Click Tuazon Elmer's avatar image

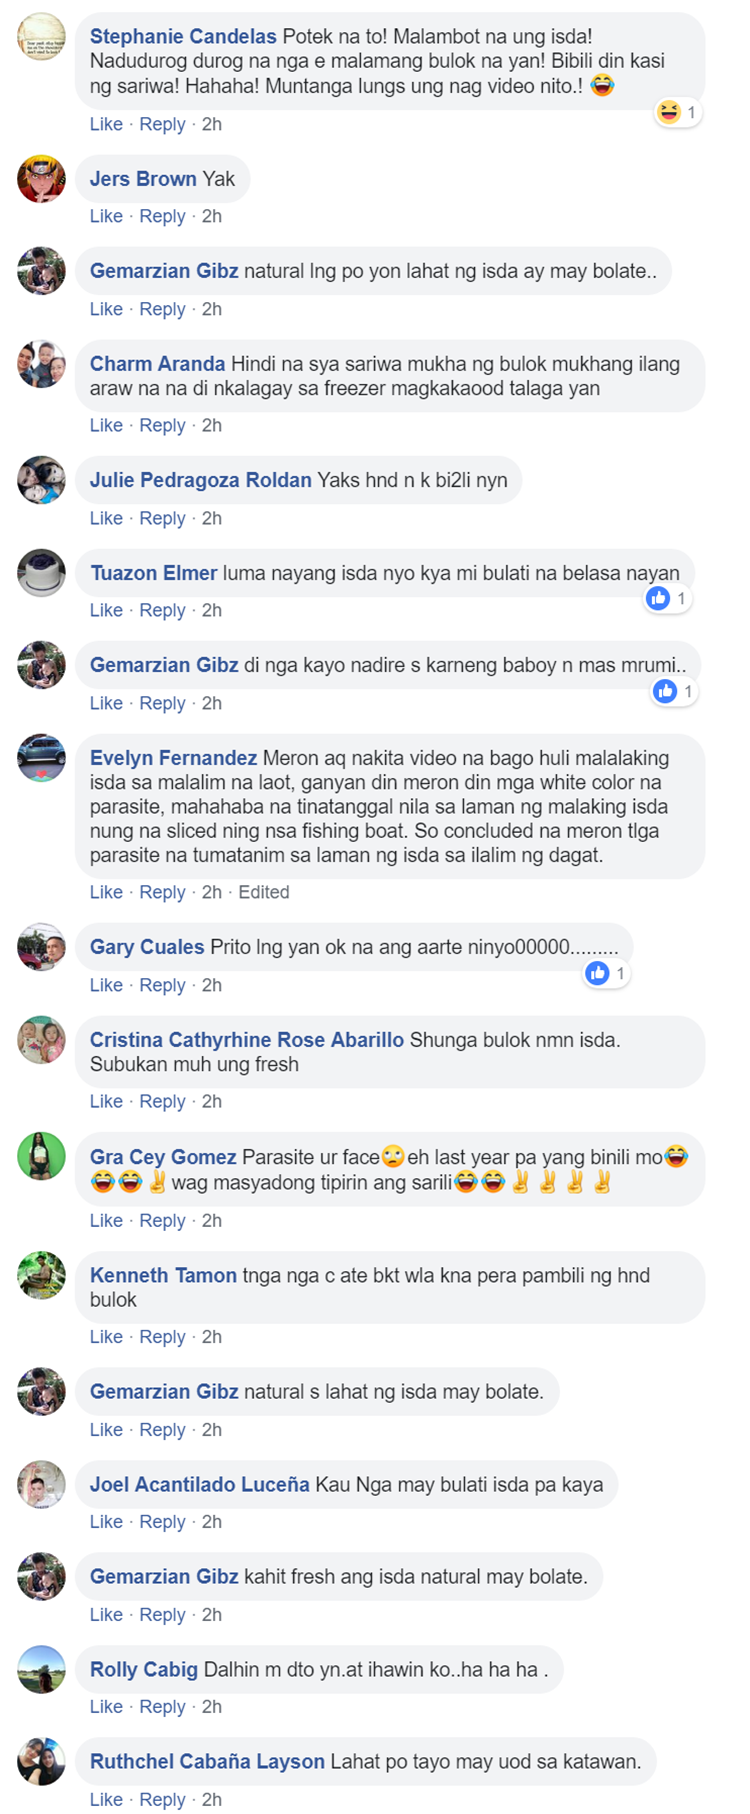(41, 573)
